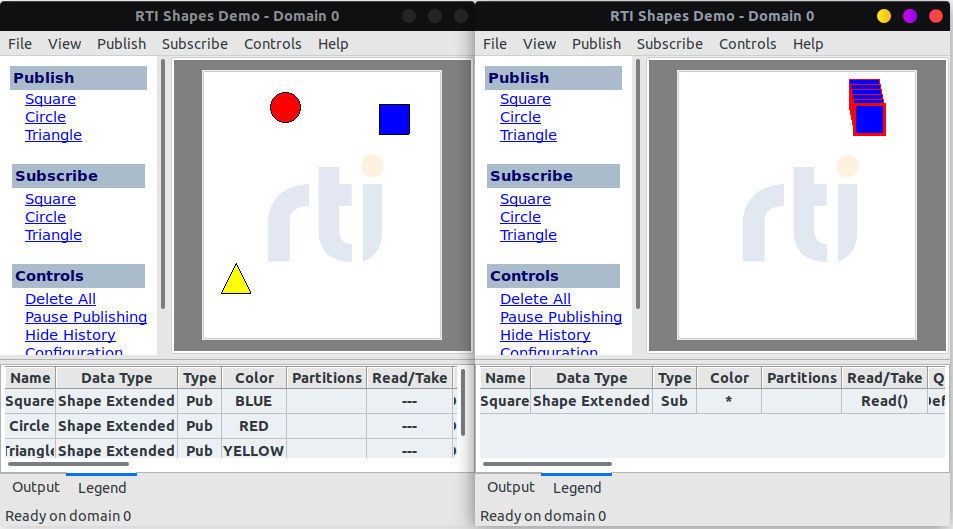Click Pause Publishing in left window
The height and width of the screenshot is (529, 953).
[x=86, y=317]
